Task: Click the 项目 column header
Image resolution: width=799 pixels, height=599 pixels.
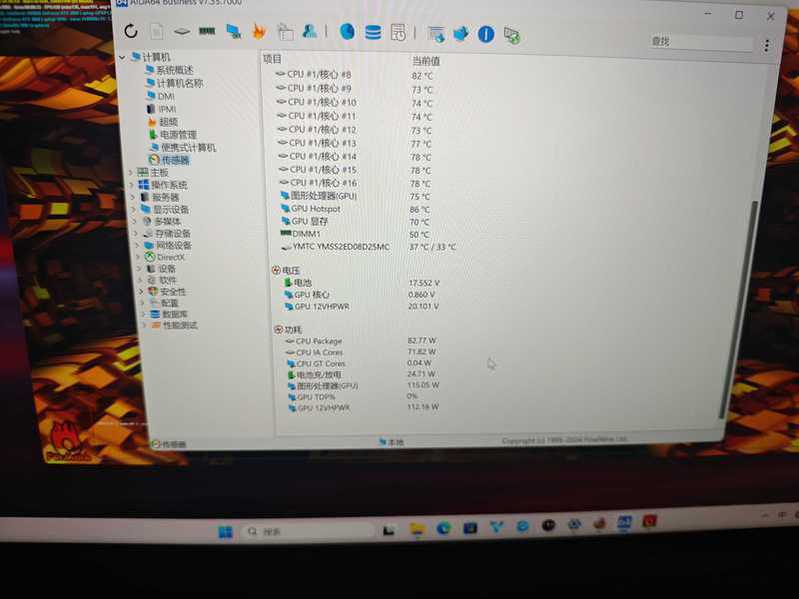Action: (273, 59)
